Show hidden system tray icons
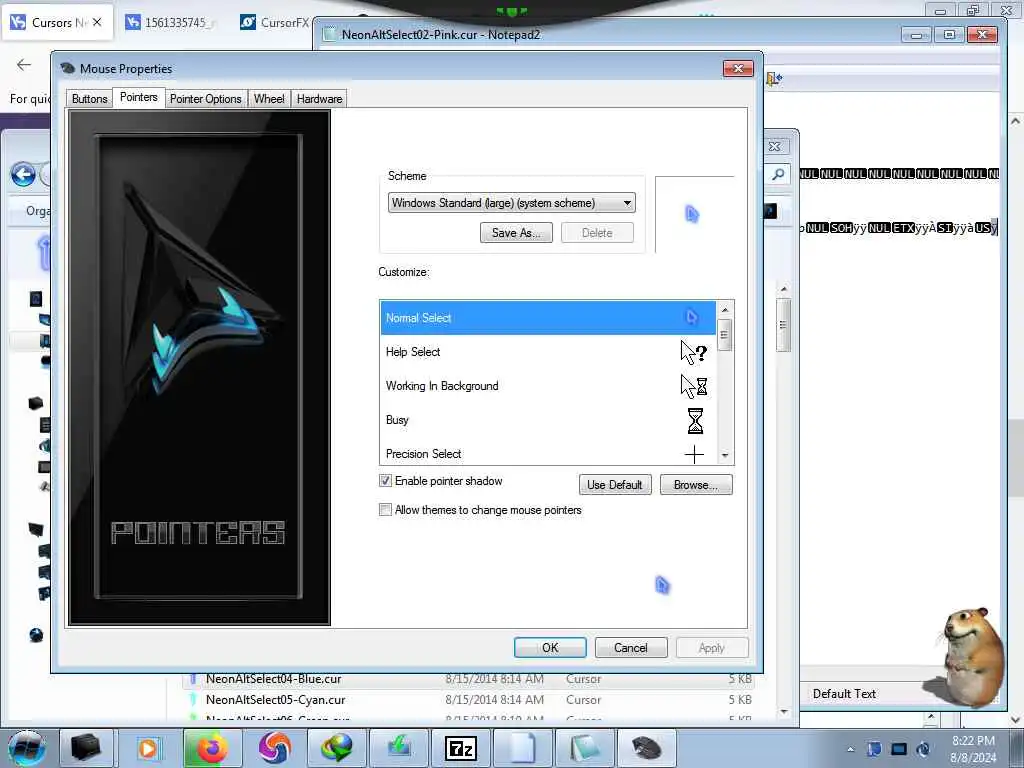This screenshot has width=1024, height=768. click(x=850, y=749)
